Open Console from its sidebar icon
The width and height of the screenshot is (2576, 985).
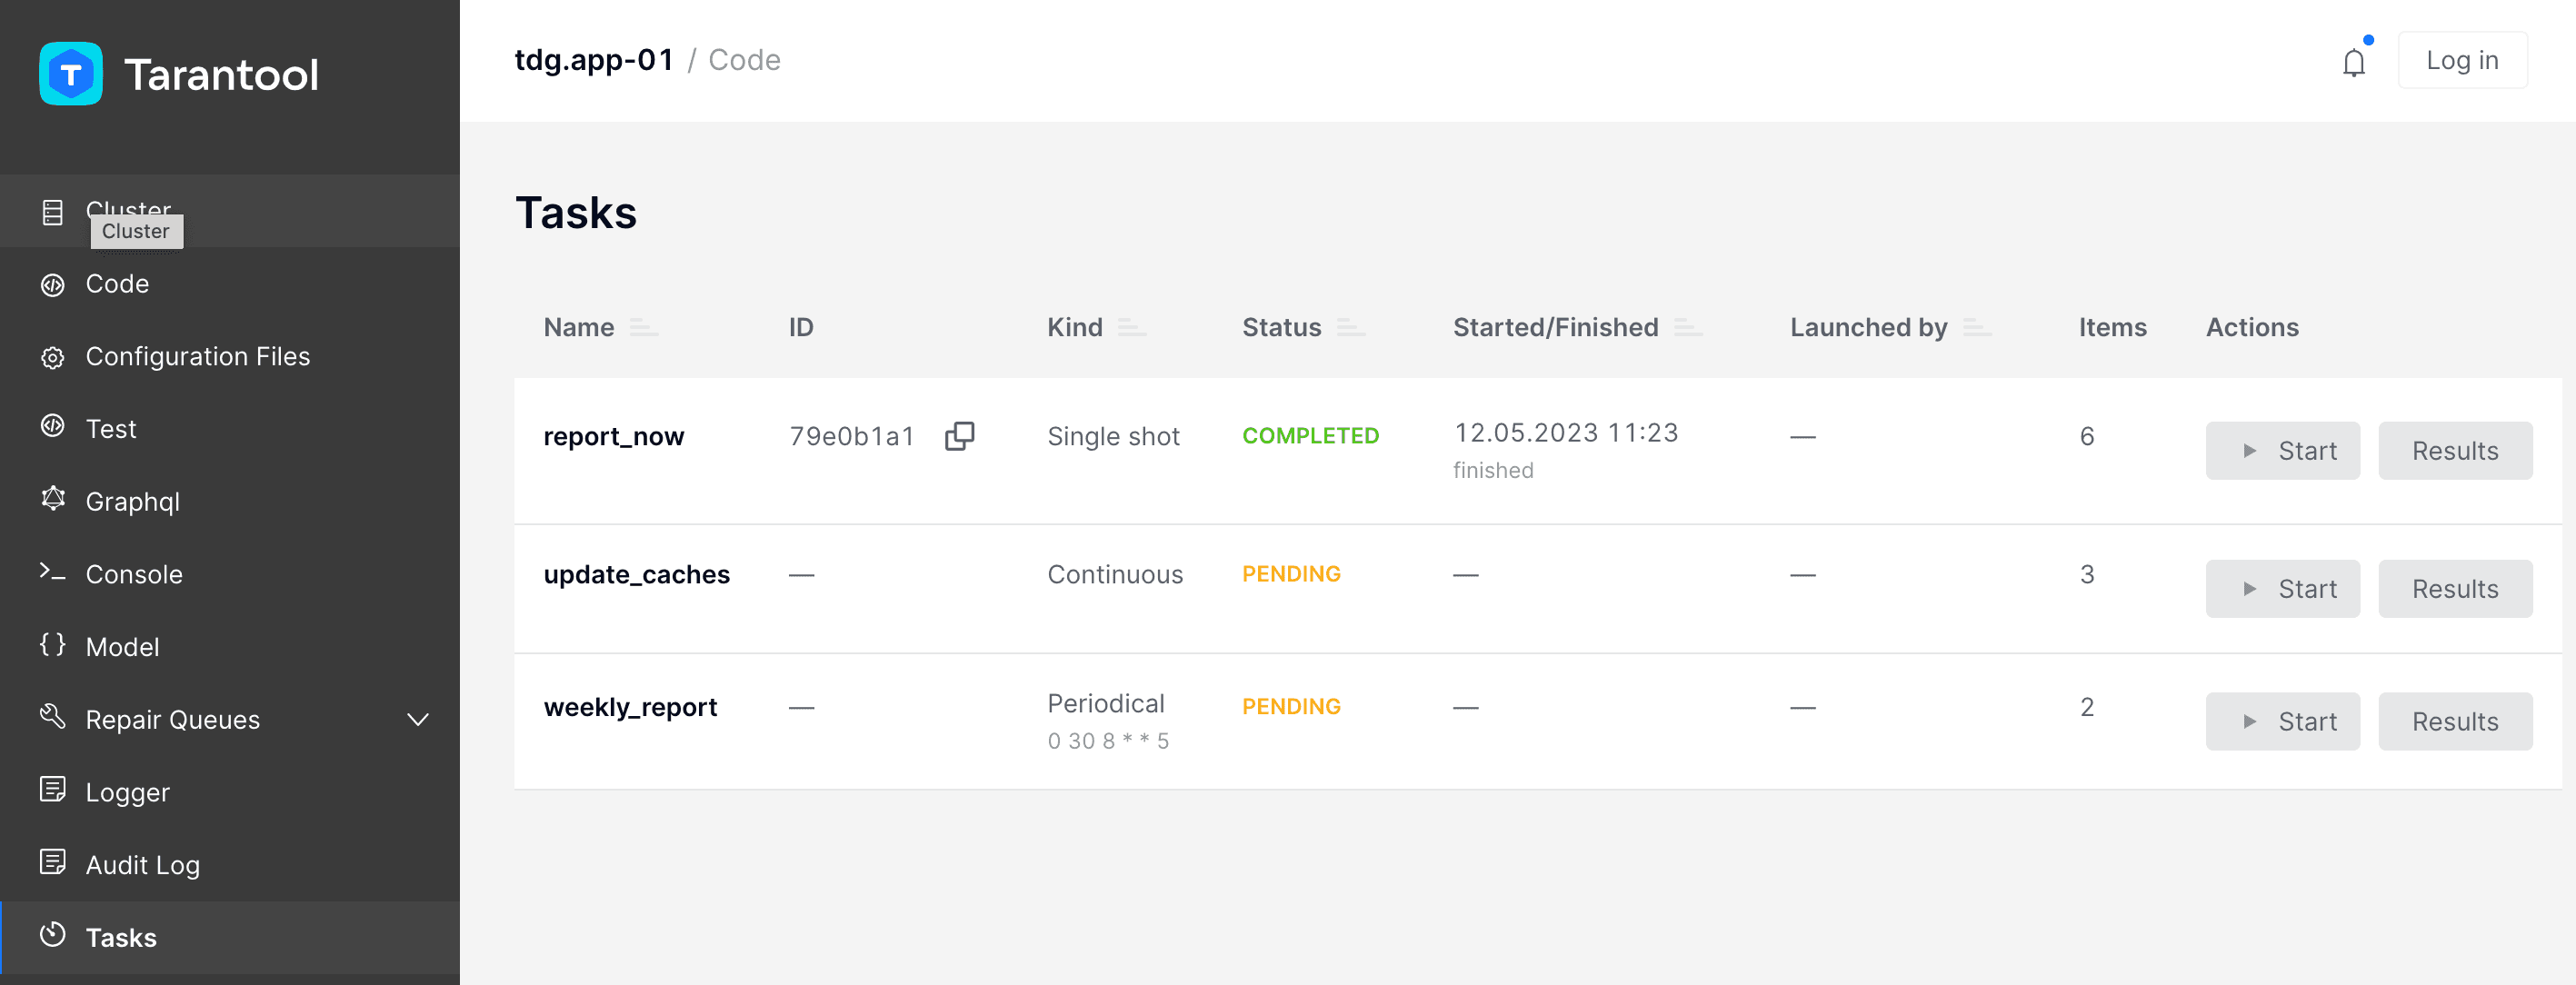[53, 572]
